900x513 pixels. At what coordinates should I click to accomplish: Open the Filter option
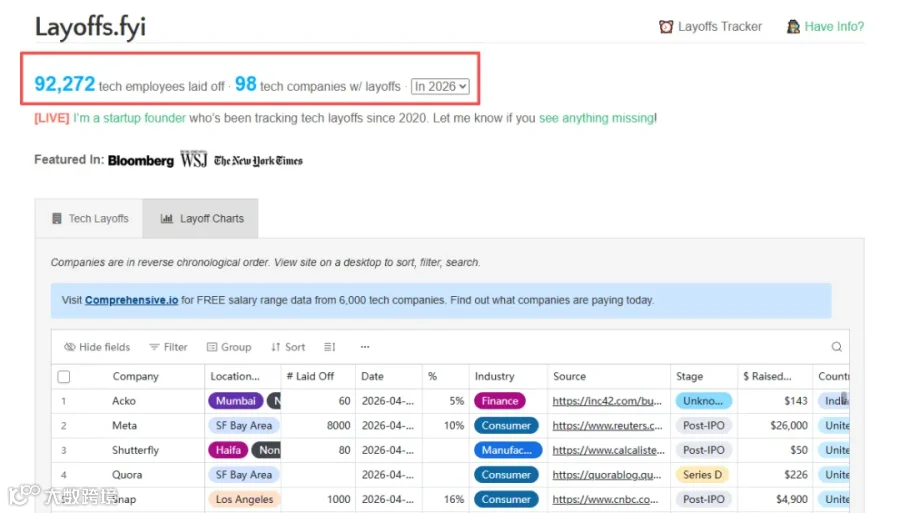tap(168, 347)
